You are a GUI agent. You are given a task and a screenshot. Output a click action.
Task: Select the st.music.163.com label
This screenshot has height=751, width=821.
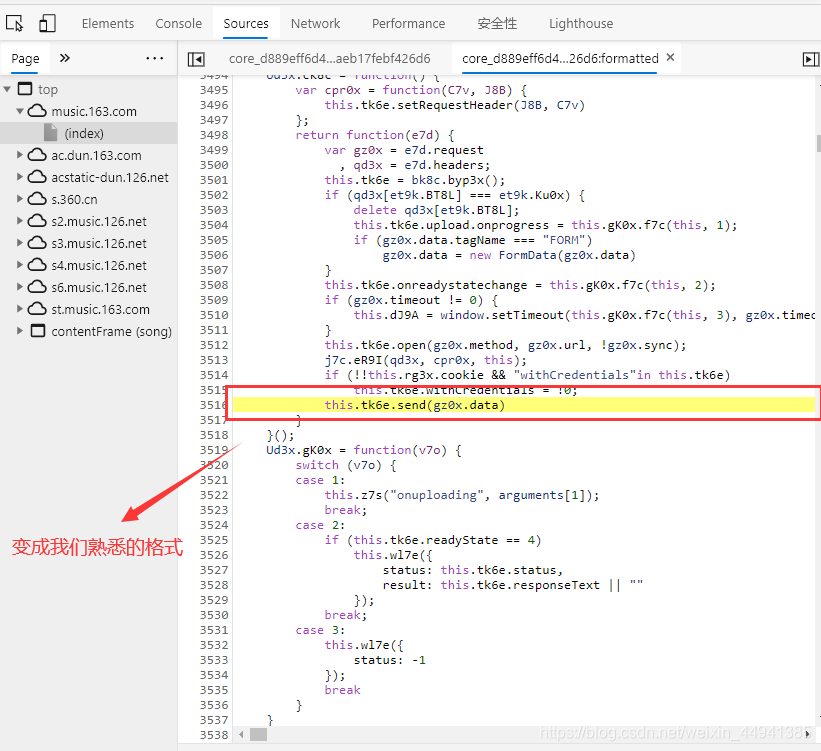(101, 310)
